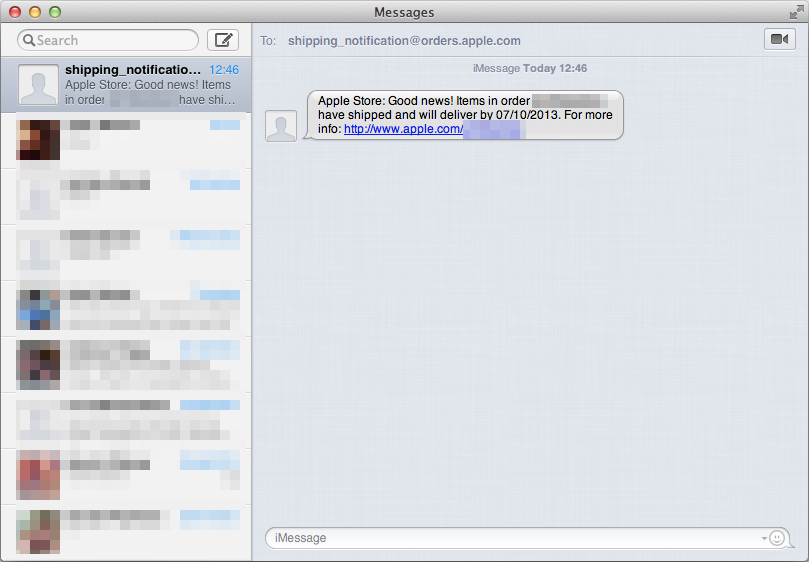This screenshot has width=809, height=562.
Task: Click the green zoom window button
Action: 55,12
